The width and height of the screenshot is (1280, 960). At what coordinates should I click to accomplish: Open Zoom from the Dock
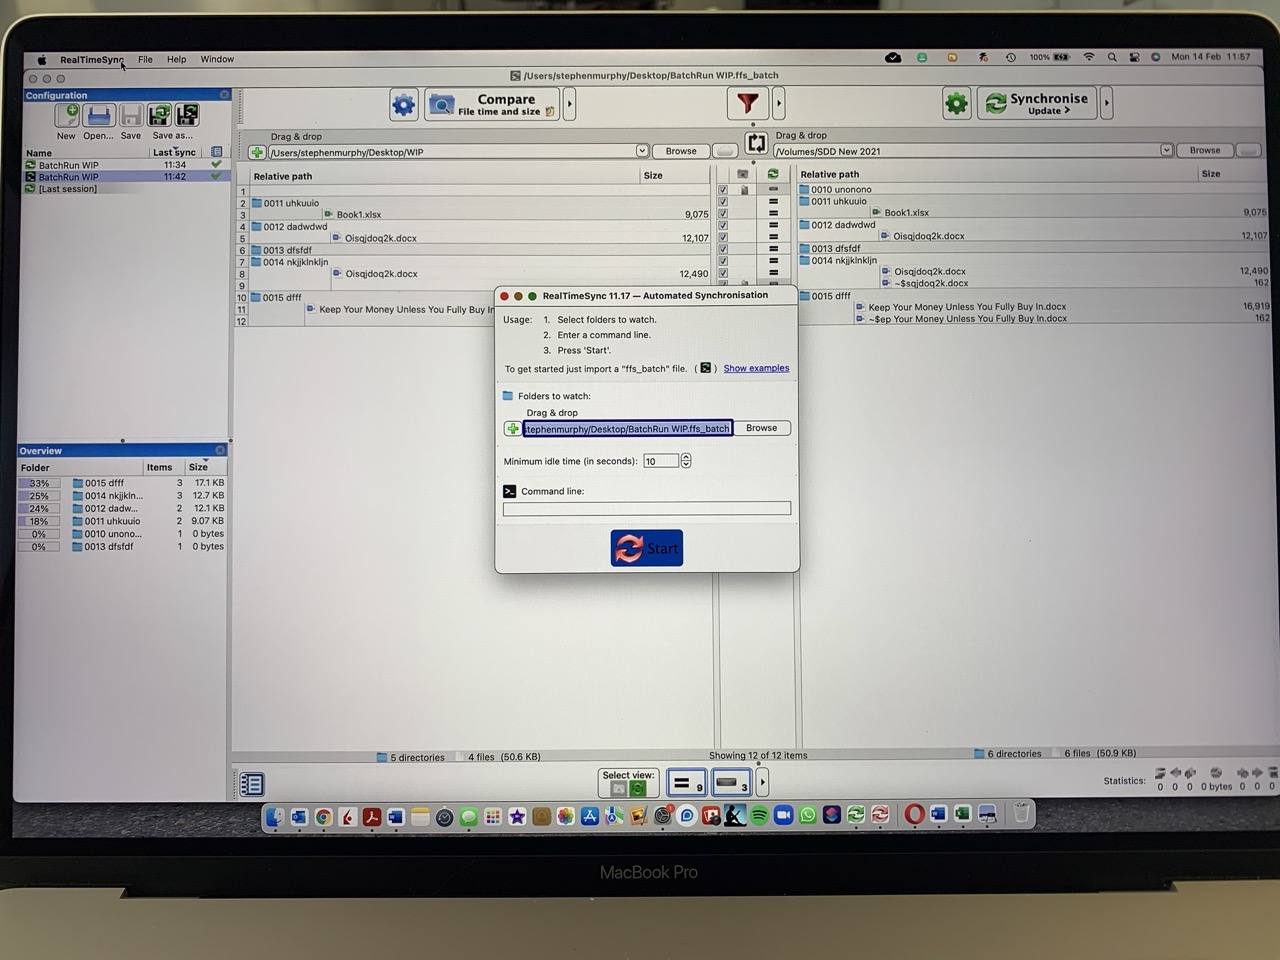coord(783,816)
